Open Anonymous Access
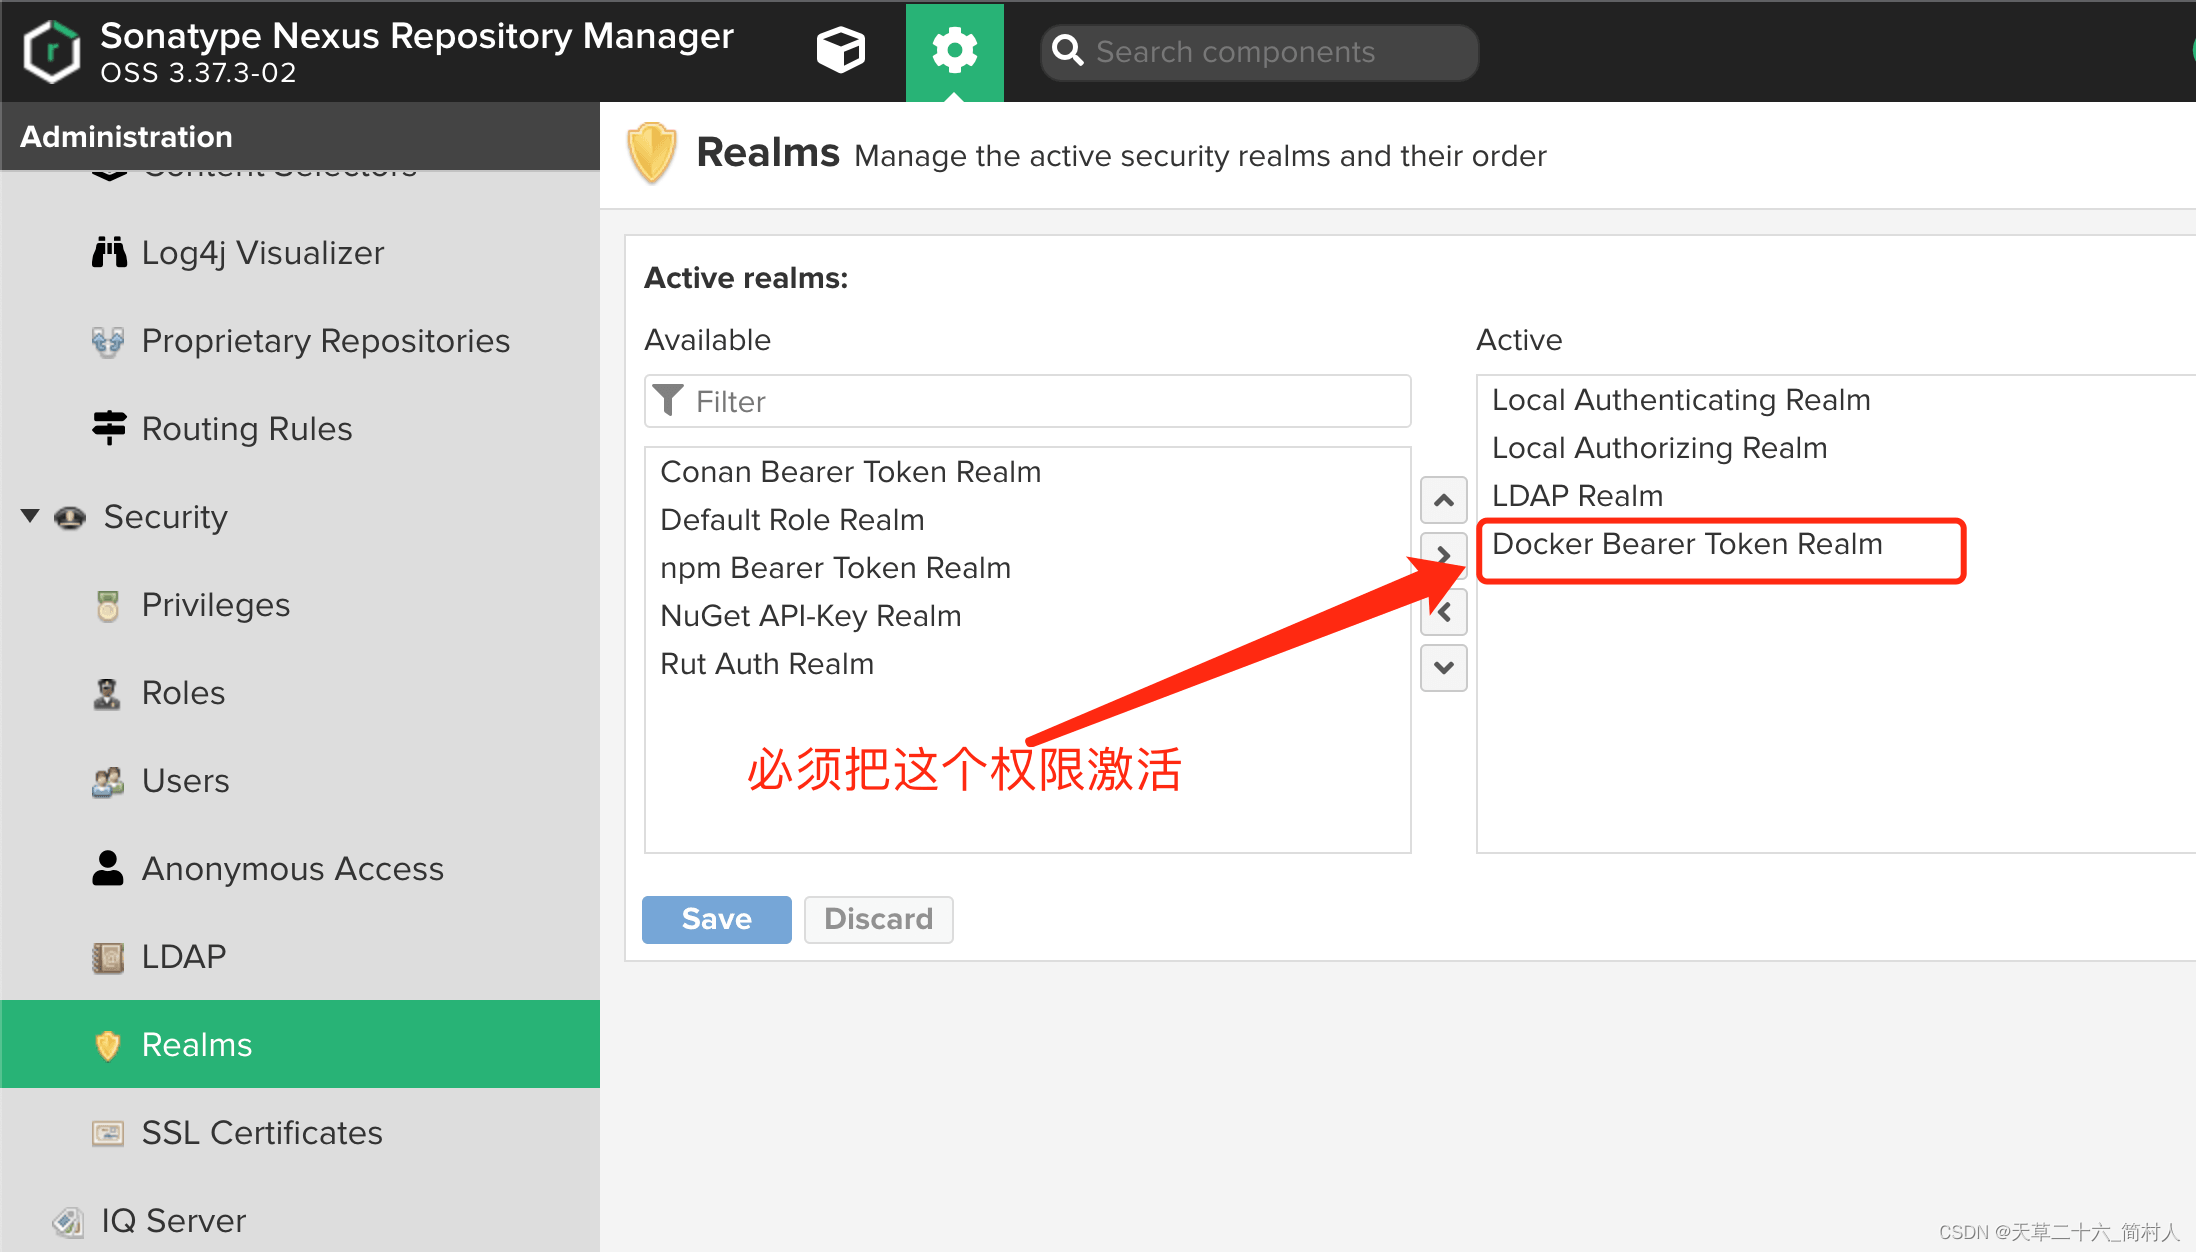2196x1252 pixels. (293, 869)
